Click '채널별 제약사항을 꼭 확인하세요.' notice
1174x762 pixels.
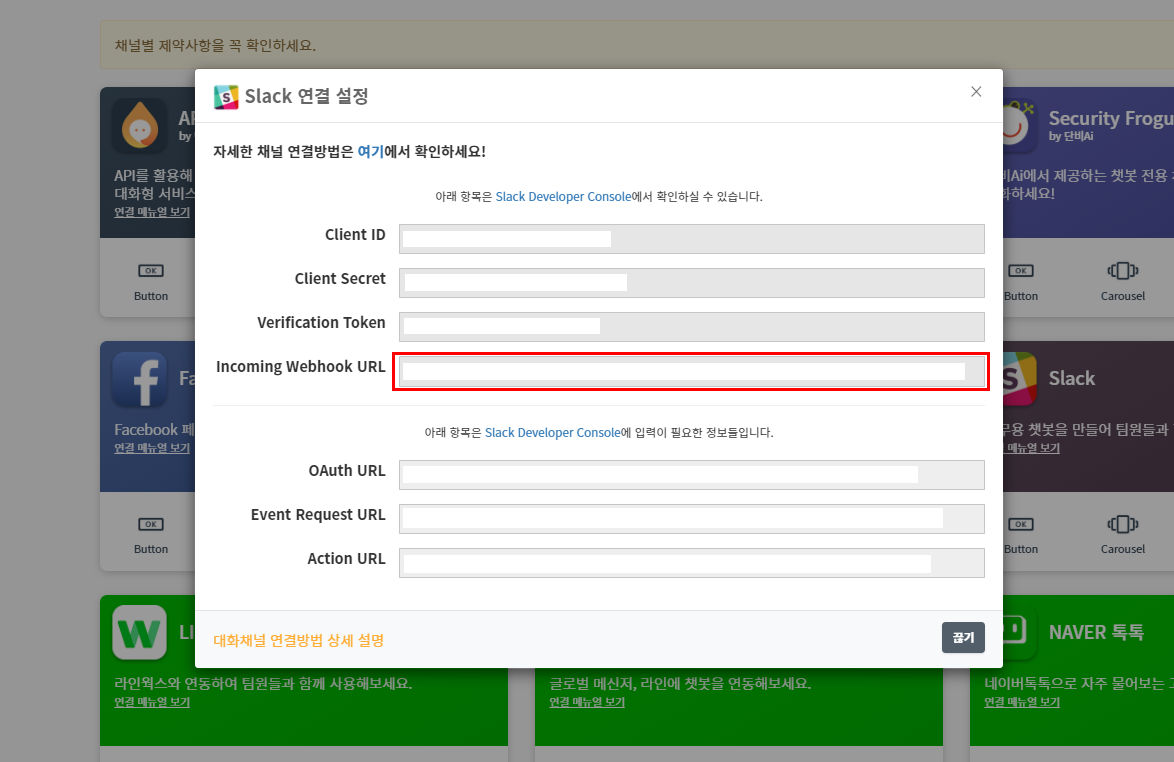(215, 46)
